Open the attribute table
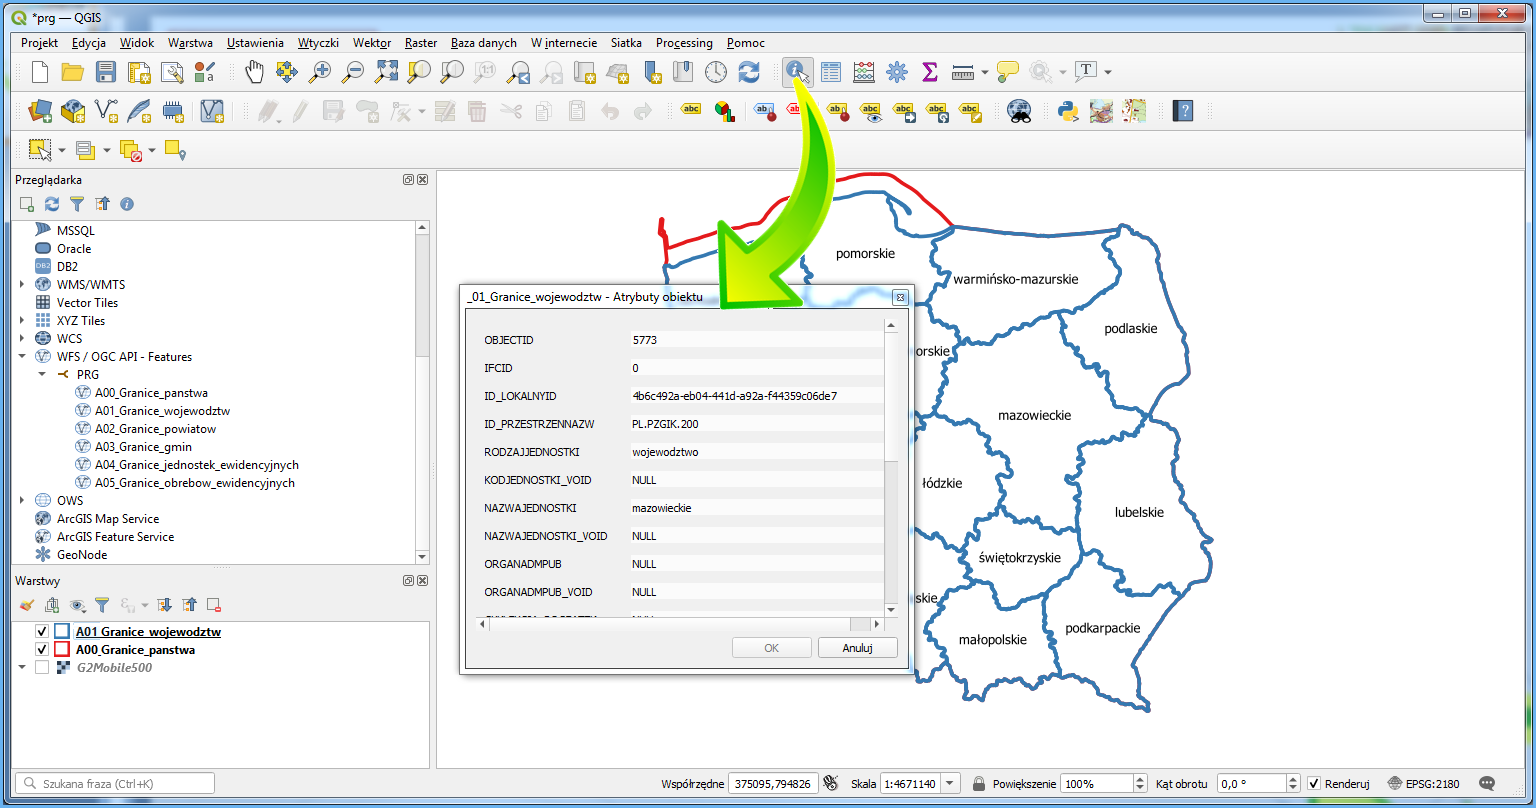Viewport: 1536px width, 808px height. pyautogui.click(x=831, y=72)
